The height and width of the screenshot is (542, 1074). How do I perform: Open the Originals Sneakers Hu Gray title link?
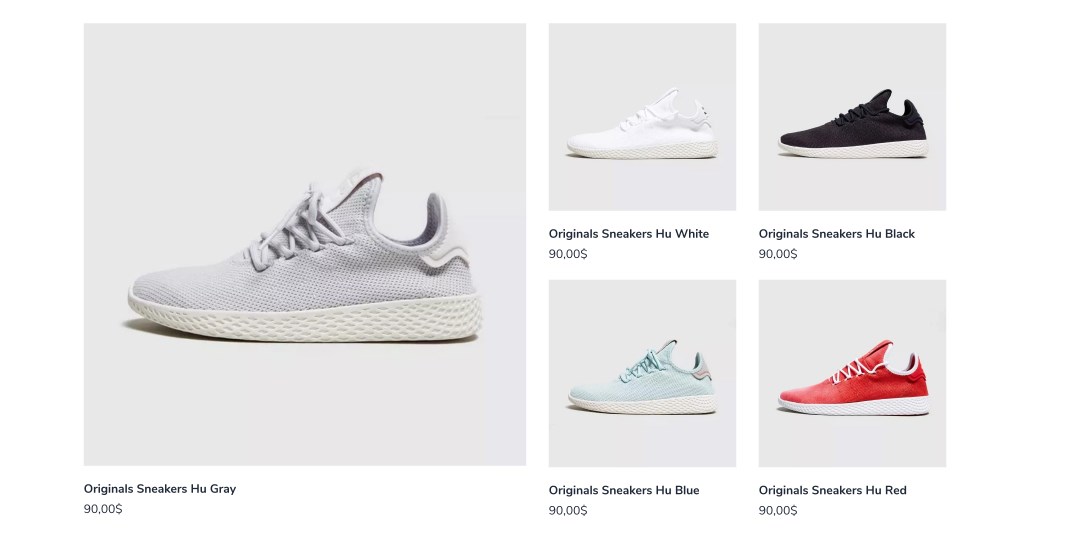pos(160,489)
